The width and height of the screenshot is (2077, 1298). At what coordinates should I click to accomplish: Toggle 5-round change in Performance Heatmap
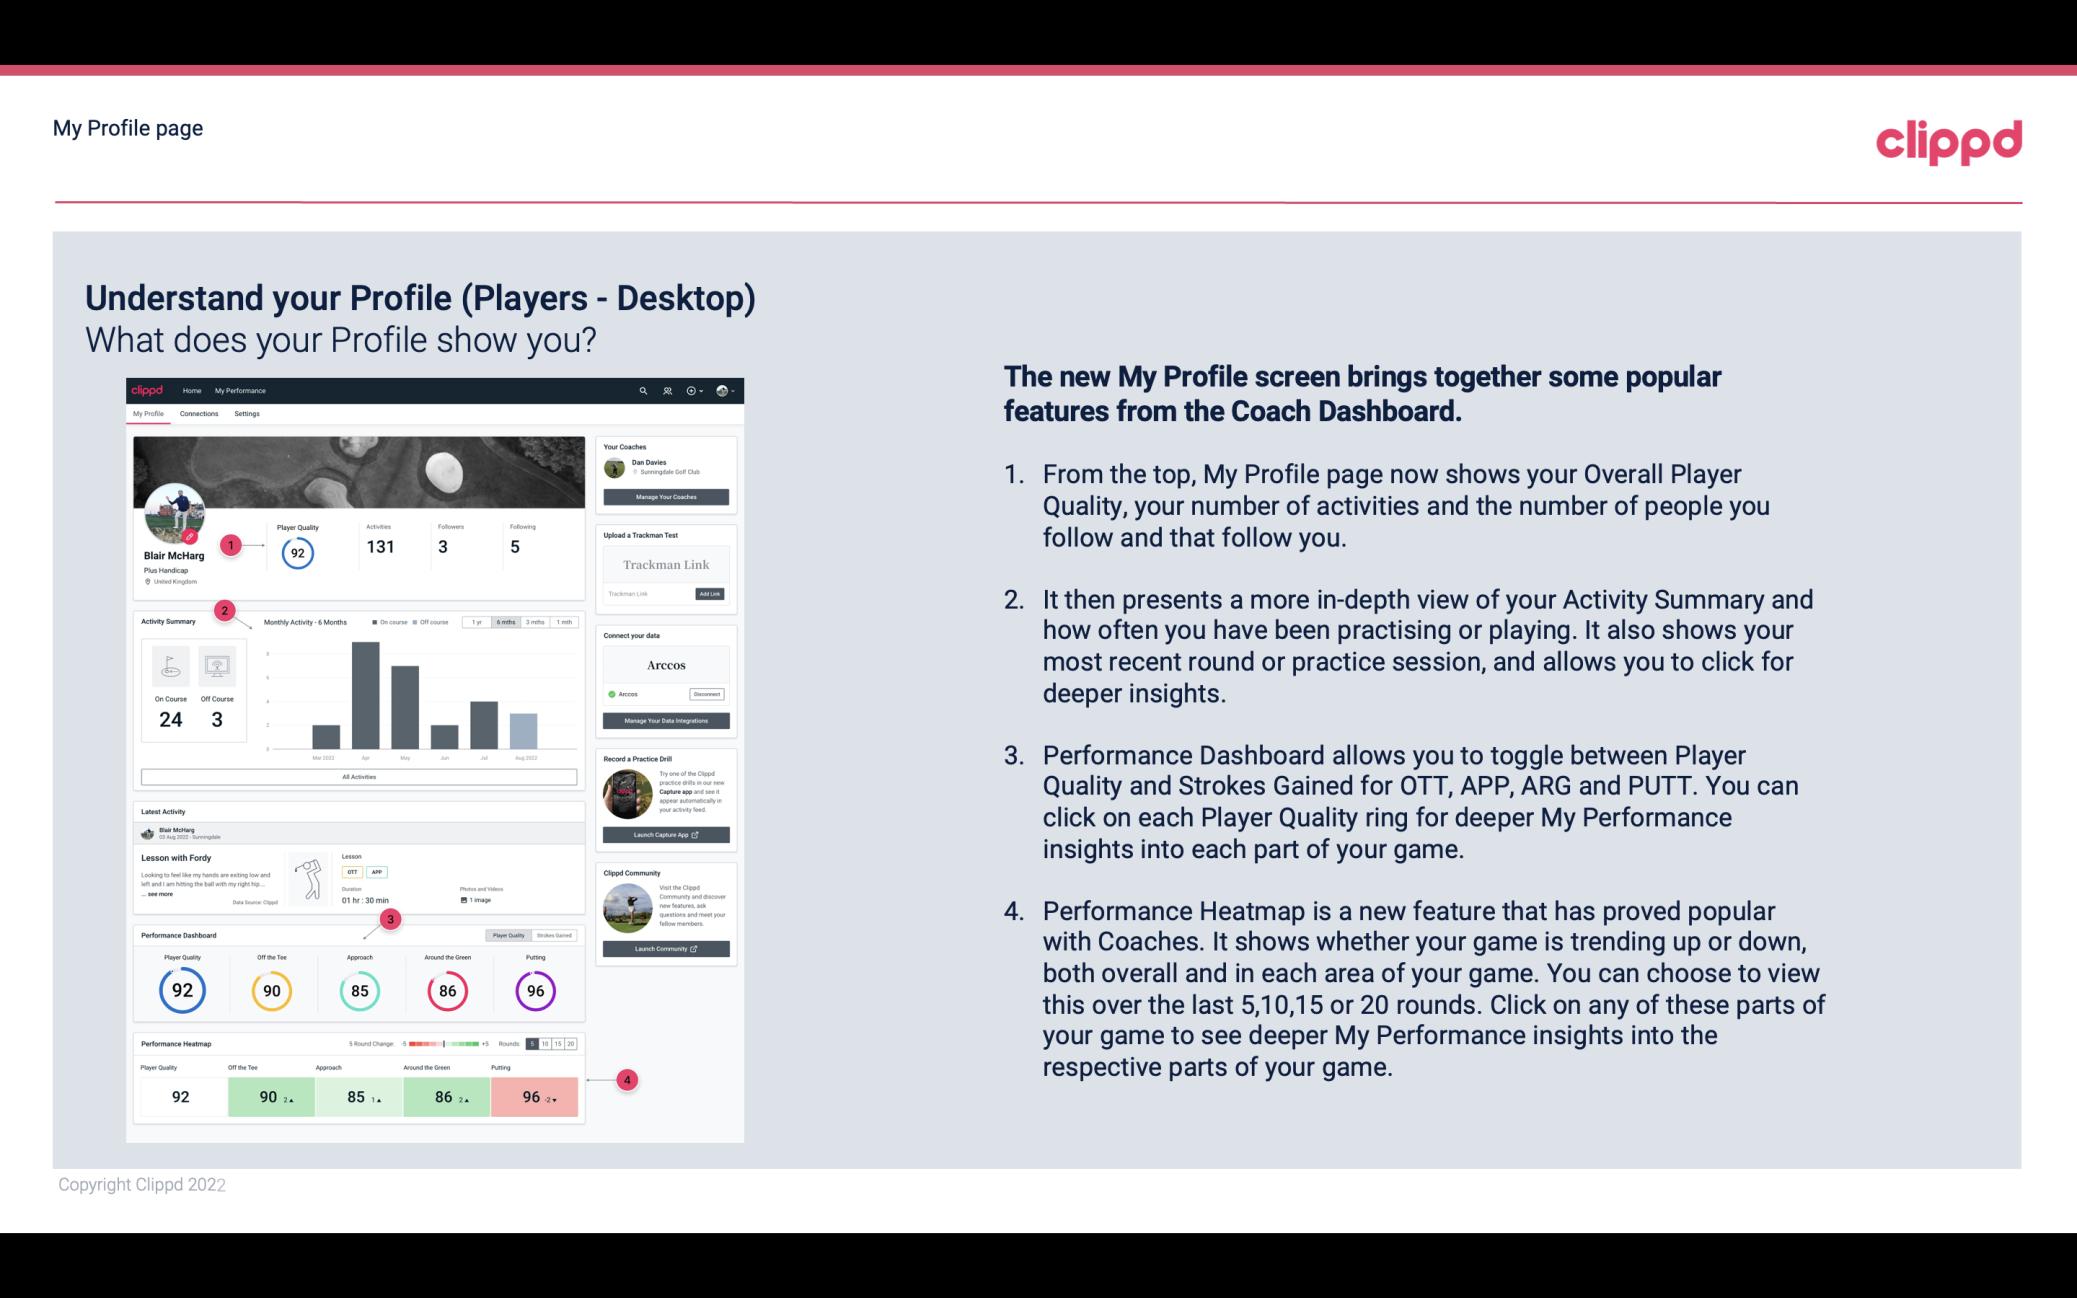(535, 1044)
